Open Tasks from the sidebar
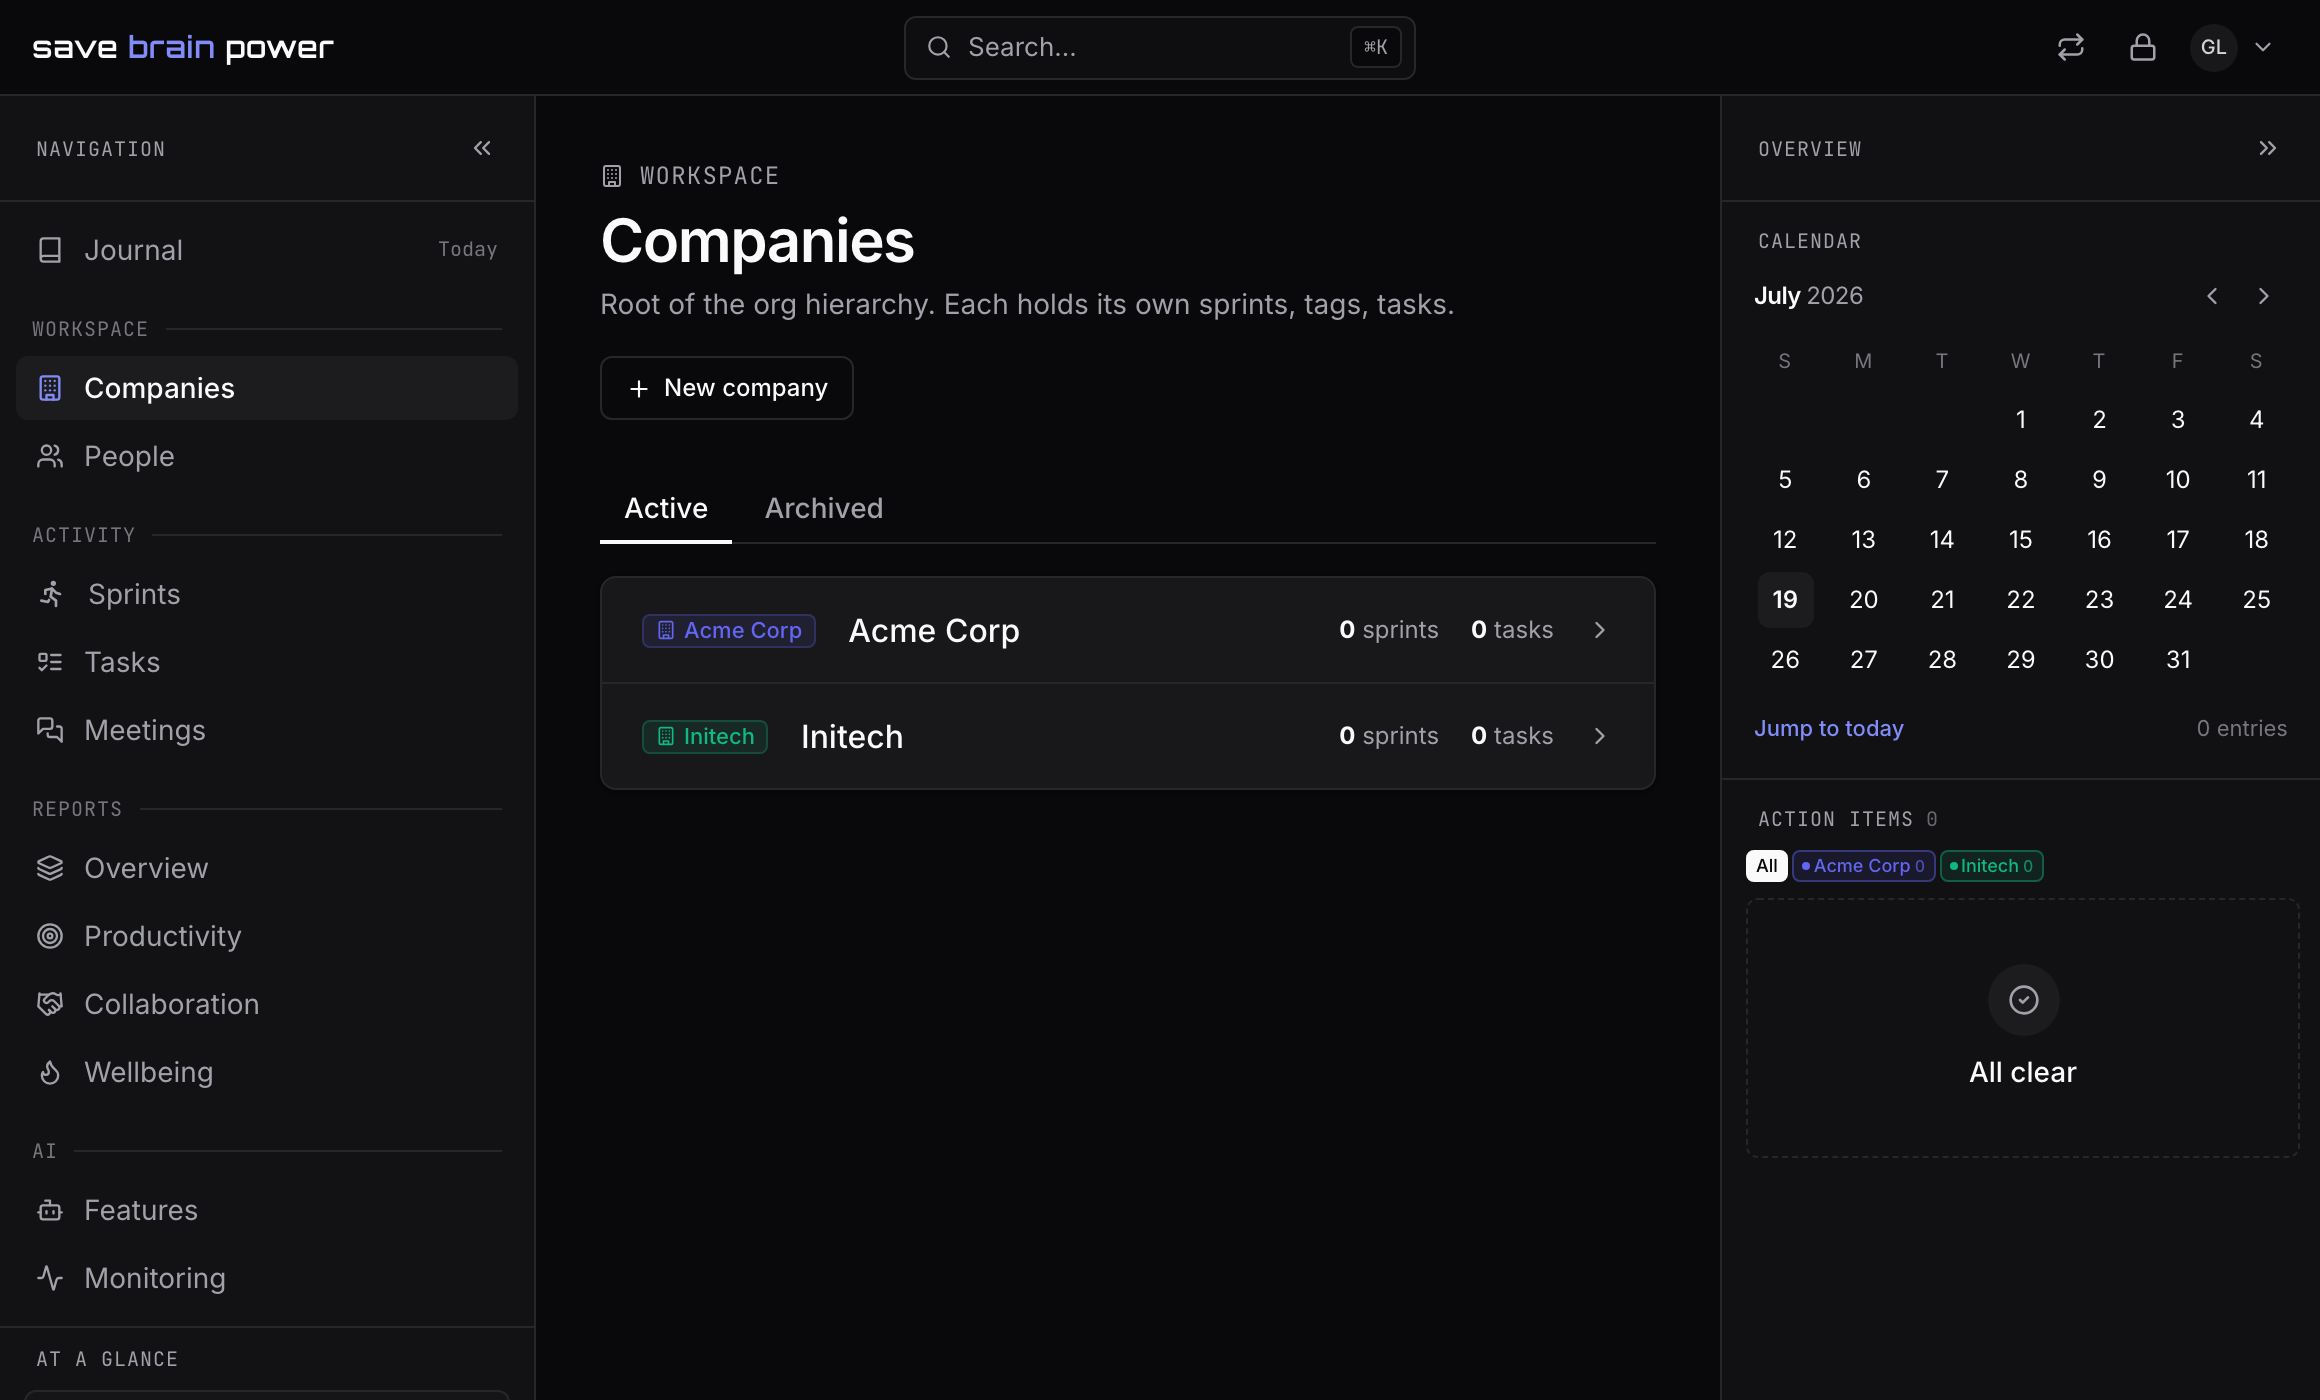 pos(267,662)
